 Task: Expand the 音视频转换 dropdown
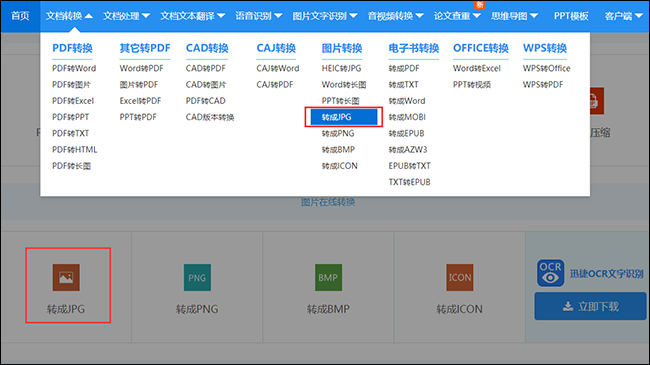[395, 16]
